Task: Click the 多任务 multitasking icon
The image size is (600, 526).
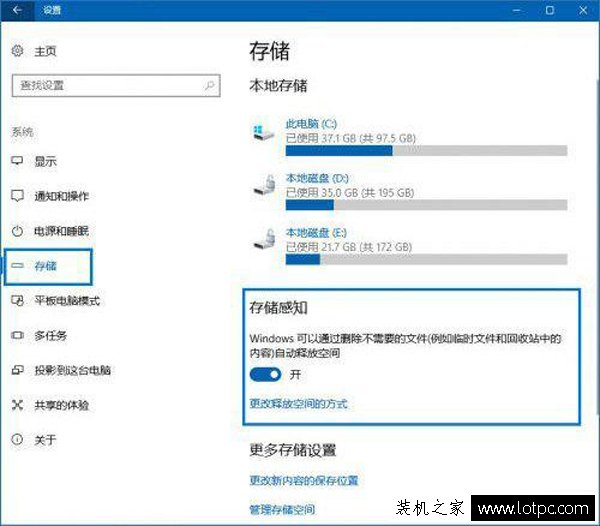Action: (x=17, y=335)
